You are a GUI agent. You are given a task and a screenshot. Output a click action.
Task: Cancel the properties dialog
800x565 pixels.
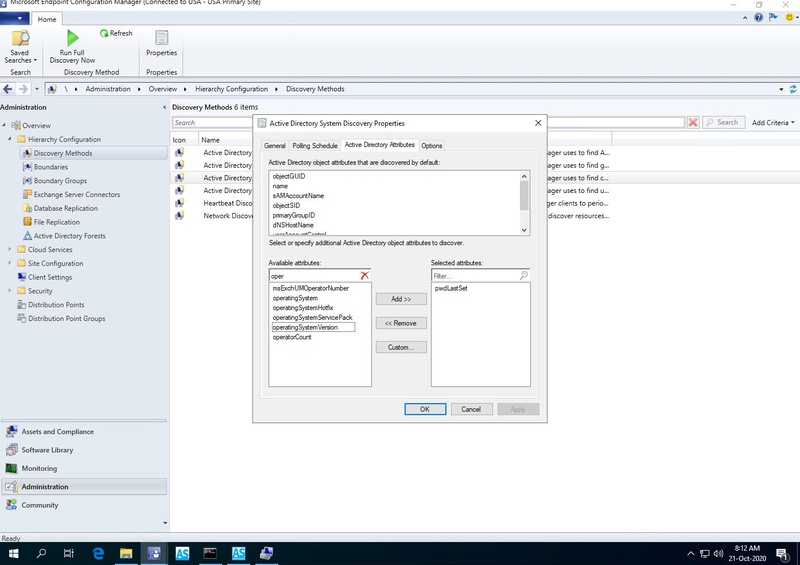[x=471, y=409]
